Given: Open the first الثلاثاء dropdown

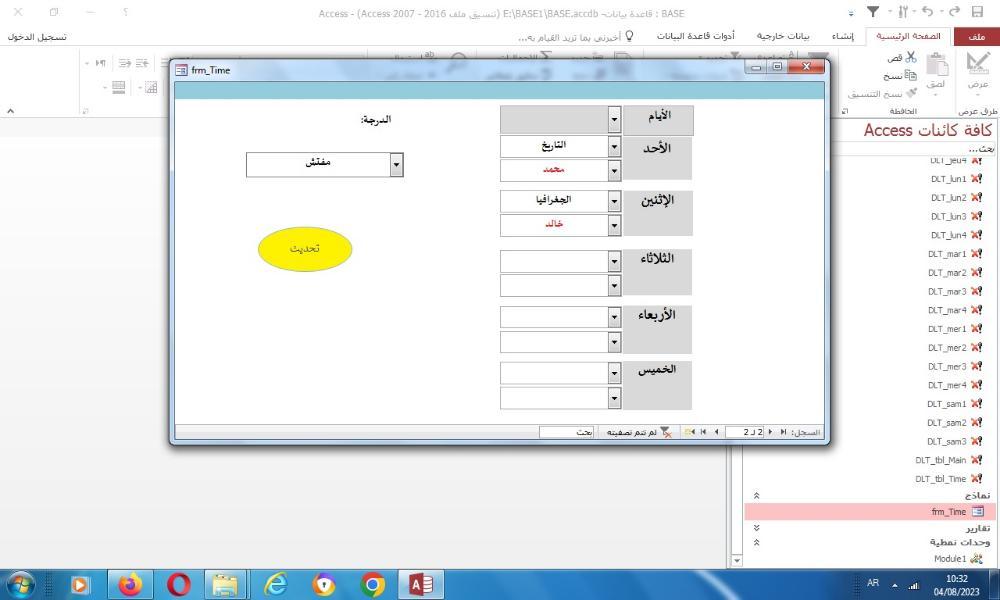Looking at the screenshot, I should pos(614,261).
